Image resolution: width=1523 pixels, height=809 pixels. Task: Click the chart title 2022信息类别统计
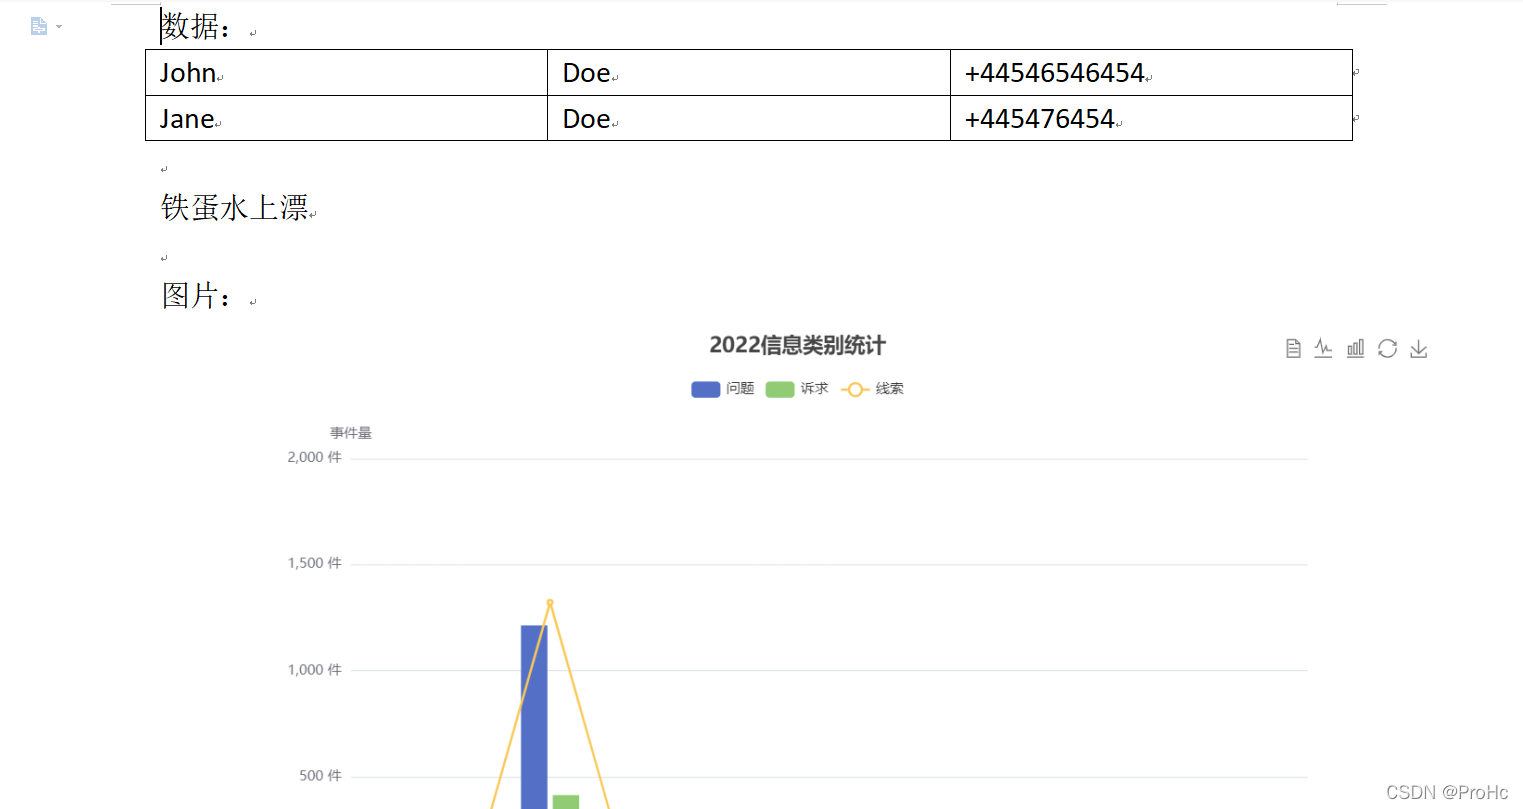pyautogui.click(x=797, y=345)
